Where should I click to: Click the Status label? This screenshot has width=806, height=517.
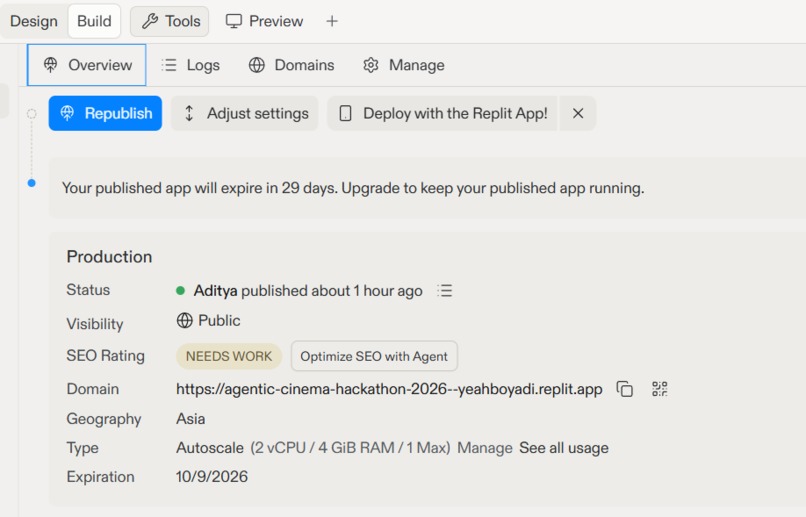pos(88,290)
